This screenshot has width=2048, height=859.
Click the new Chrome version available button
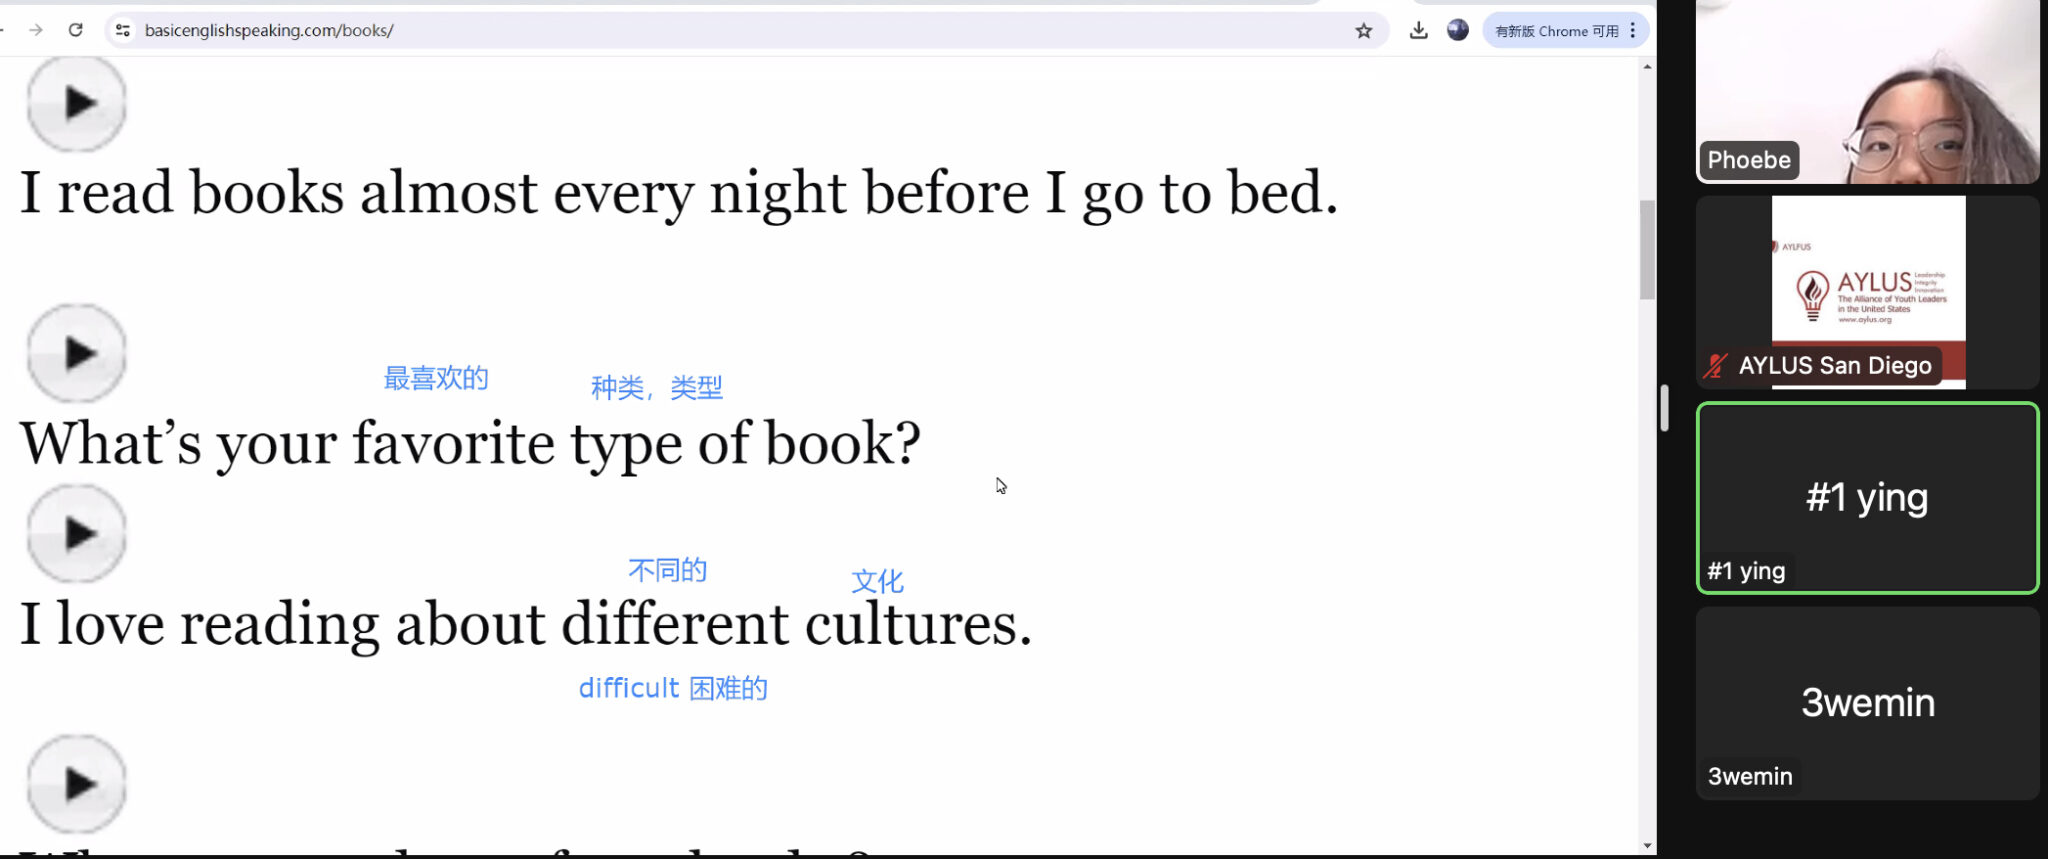pyautogui.click(x=1557, y=31)
